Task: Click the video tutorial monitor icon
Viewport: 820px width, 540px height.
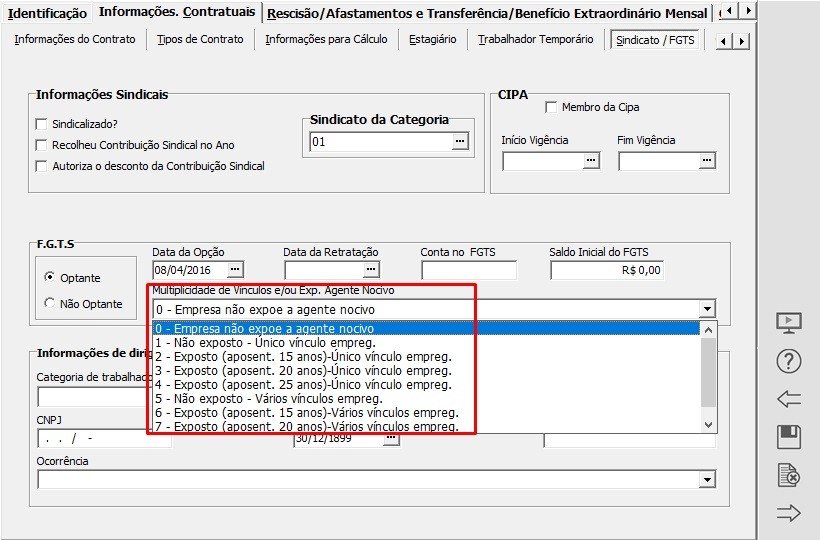Action: pos(789,323)
